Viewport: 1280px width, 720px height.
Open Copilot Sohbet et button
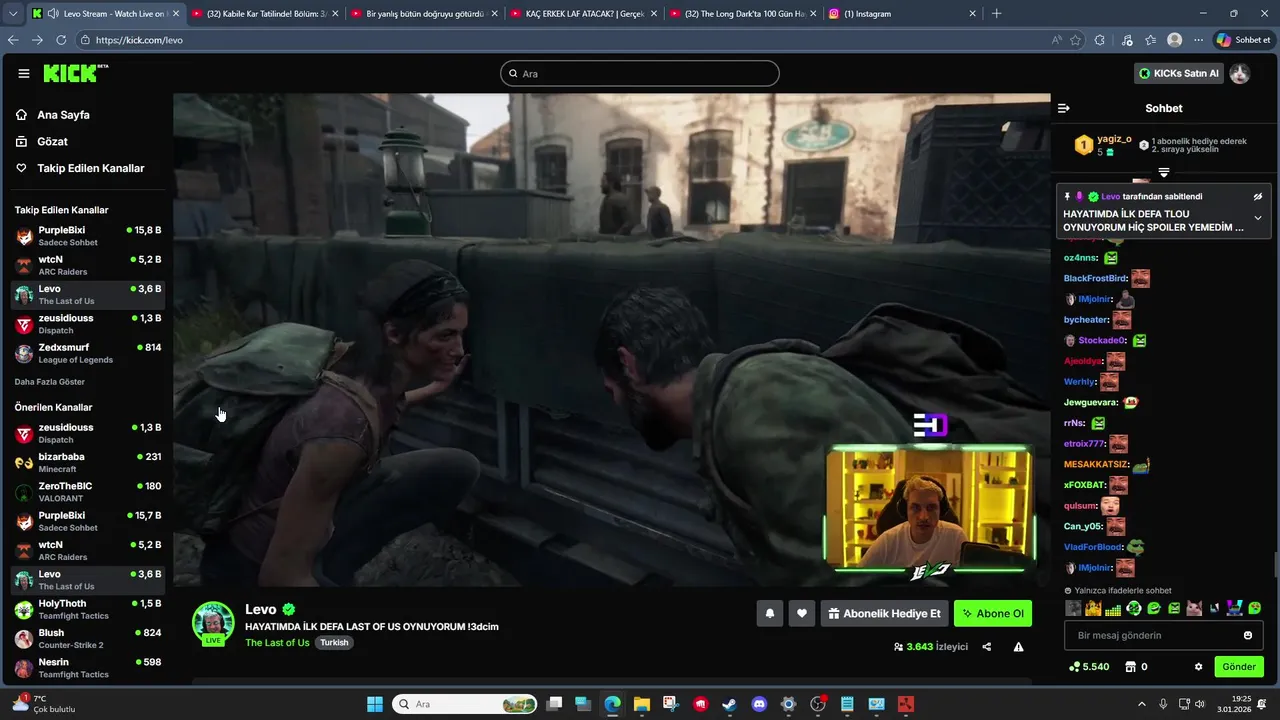(1243, 40)
